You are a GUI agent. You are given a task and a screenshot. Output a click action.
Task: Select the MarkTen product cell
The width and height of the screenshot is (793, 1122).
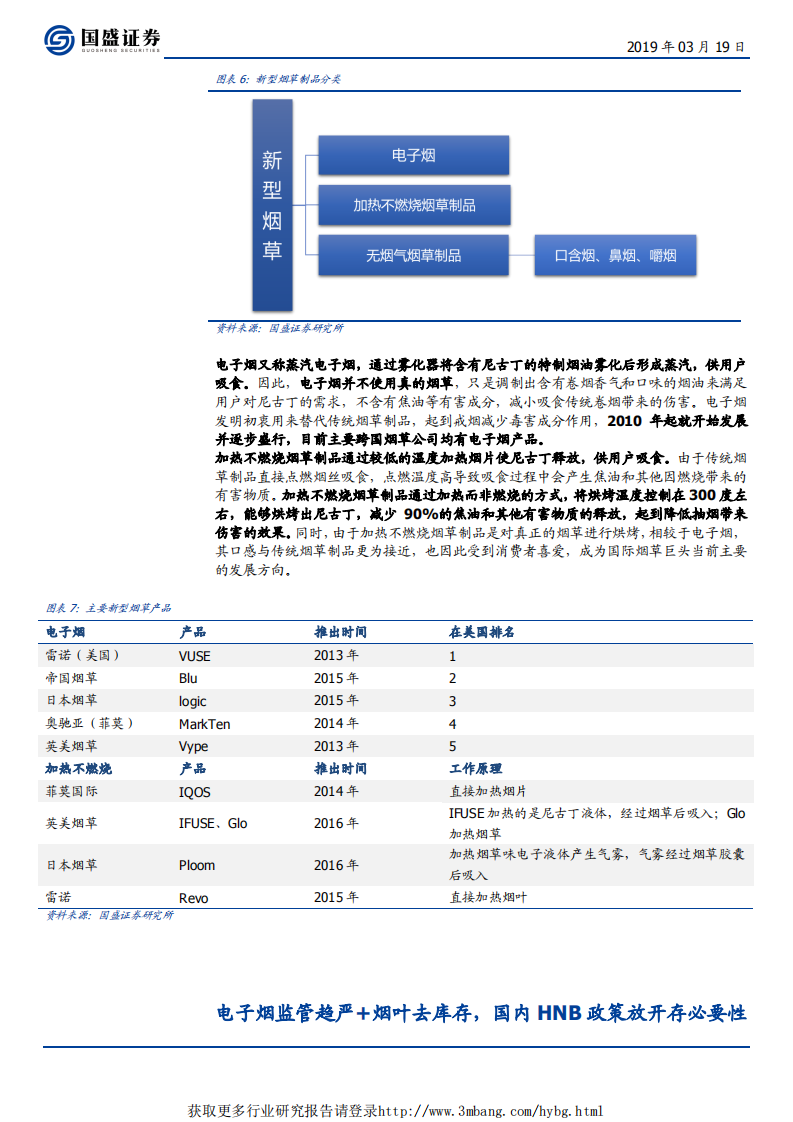coord(205,724)
